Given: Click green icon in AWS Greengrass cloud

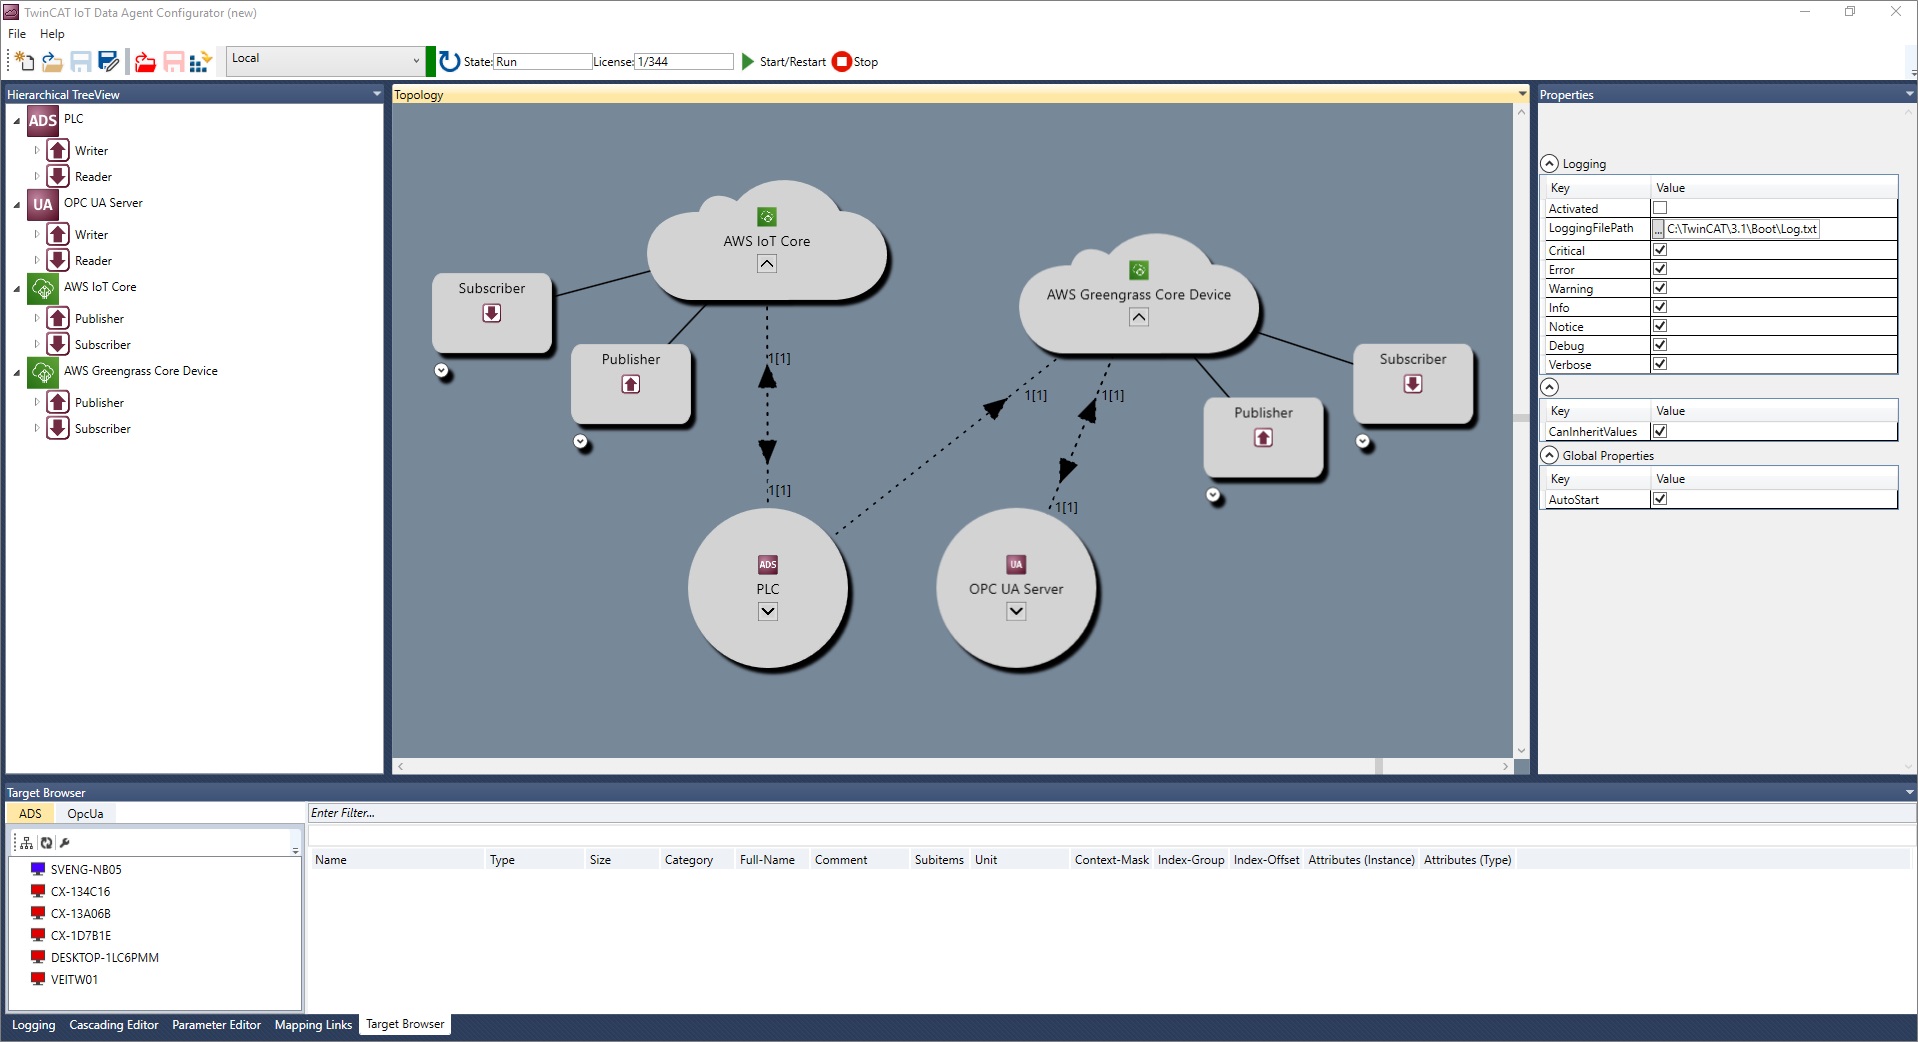Looking at the screenshot, I should tap(1139, 270).
